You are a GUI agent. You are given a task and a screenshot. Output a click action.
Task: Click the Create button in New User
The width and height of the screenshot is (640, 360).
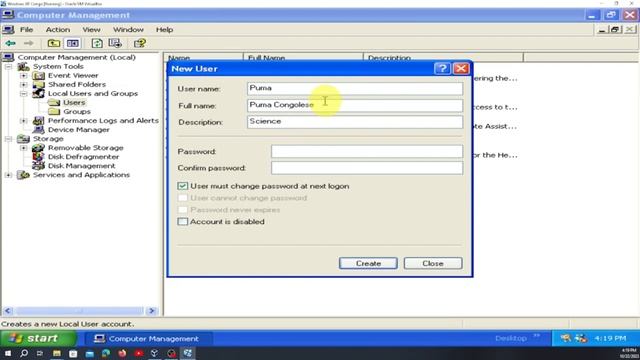[368, 263]
